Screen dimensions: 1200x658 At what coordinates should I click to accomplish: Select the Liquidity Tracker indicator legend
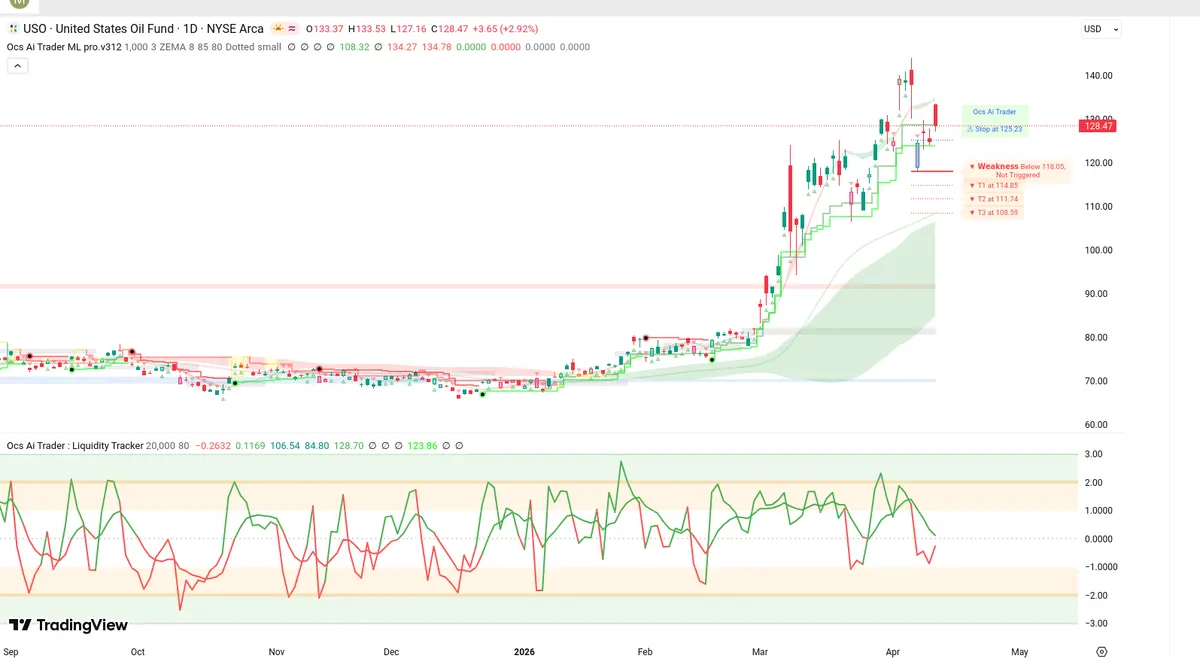pyautogui.click(x=75, y=446)
